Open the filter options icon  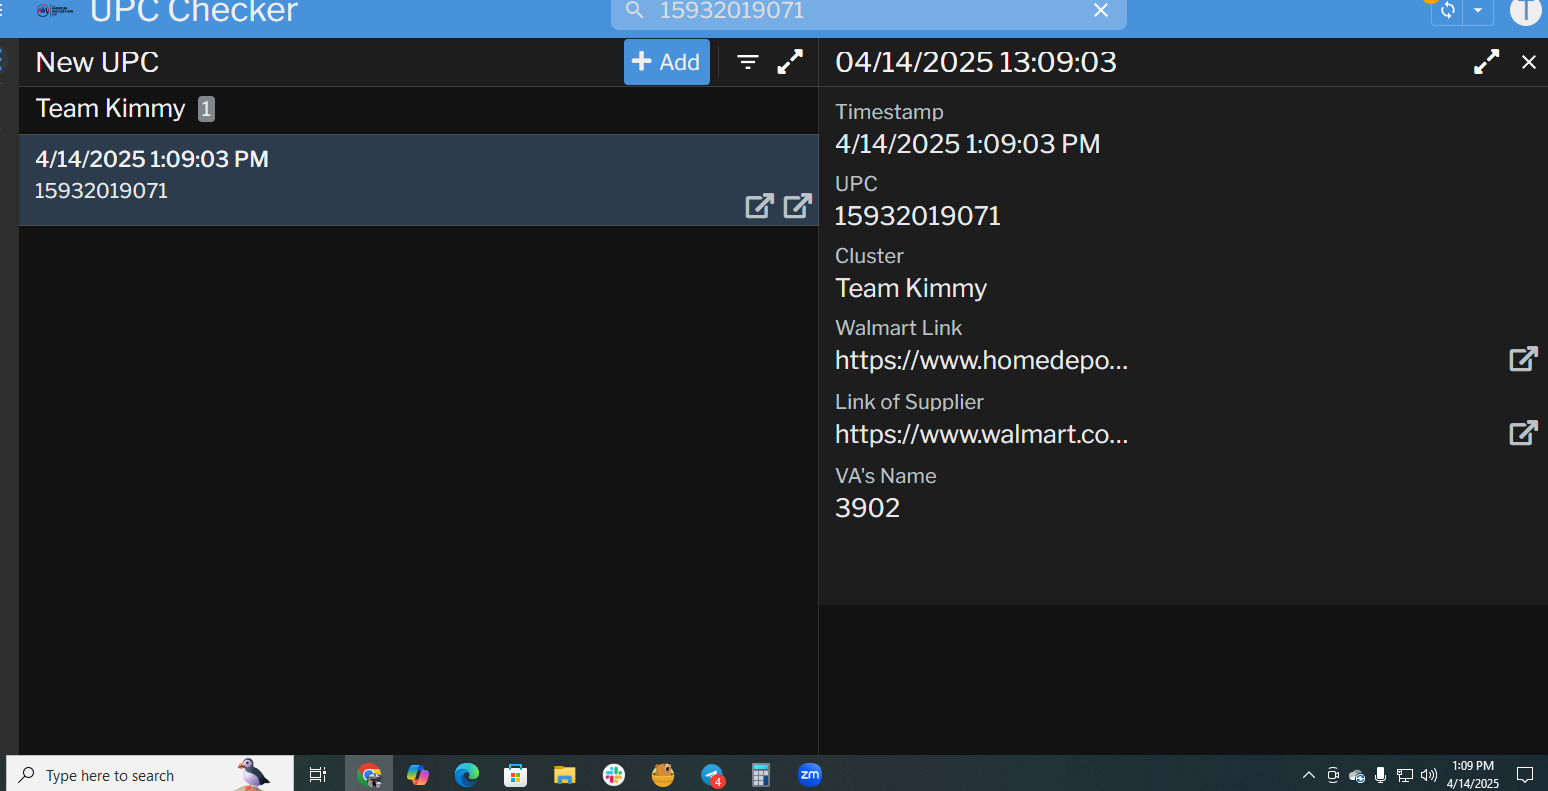(x=747, y=62)
